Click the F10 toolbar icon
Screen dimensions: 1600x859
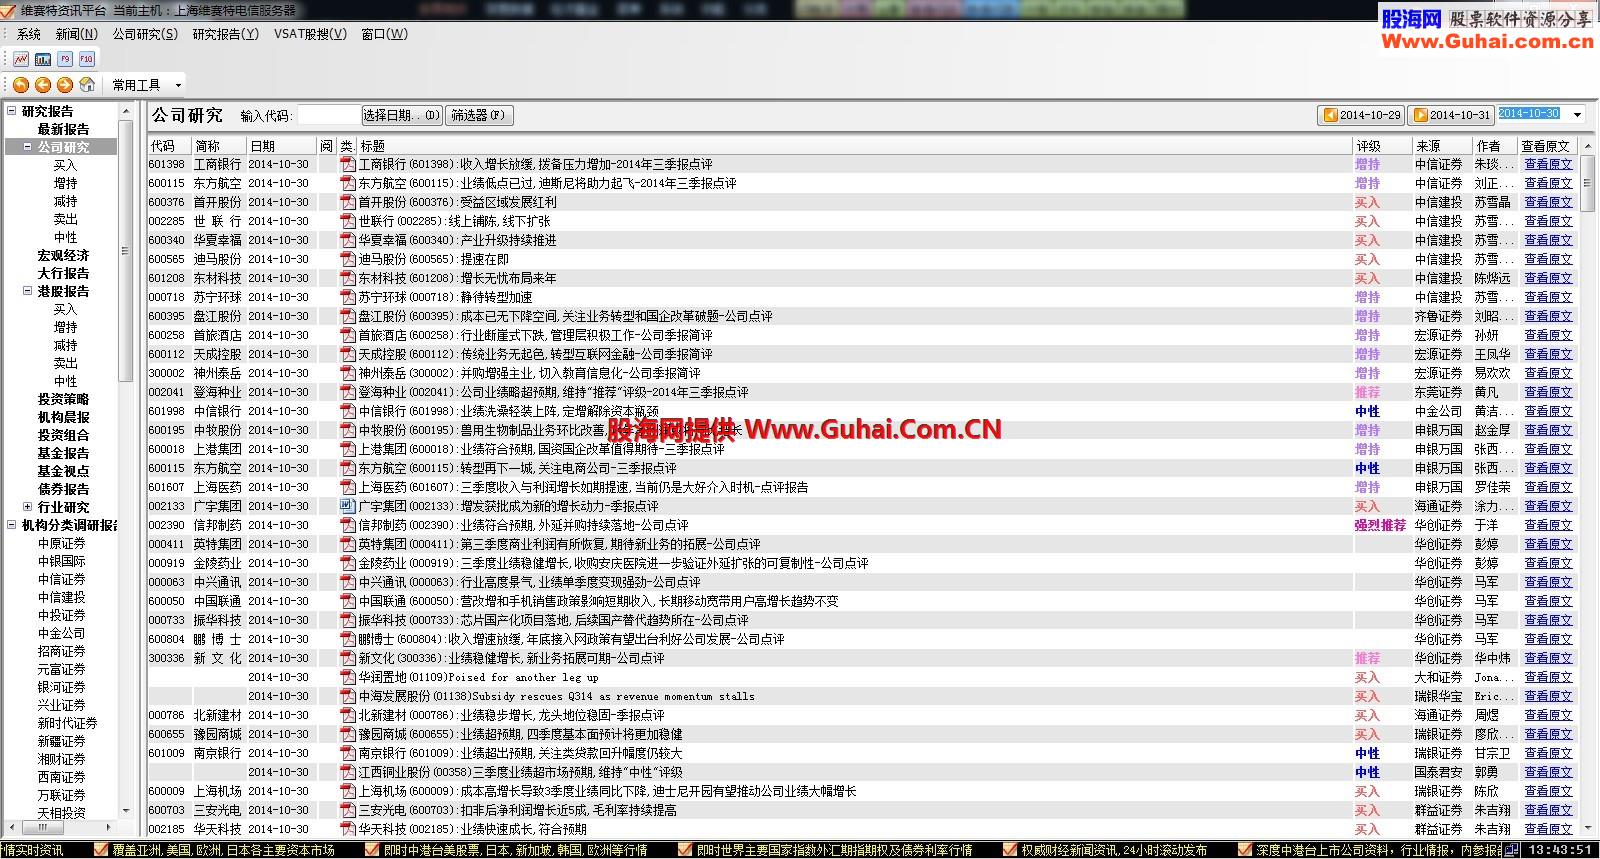click(x=87, y=59)
